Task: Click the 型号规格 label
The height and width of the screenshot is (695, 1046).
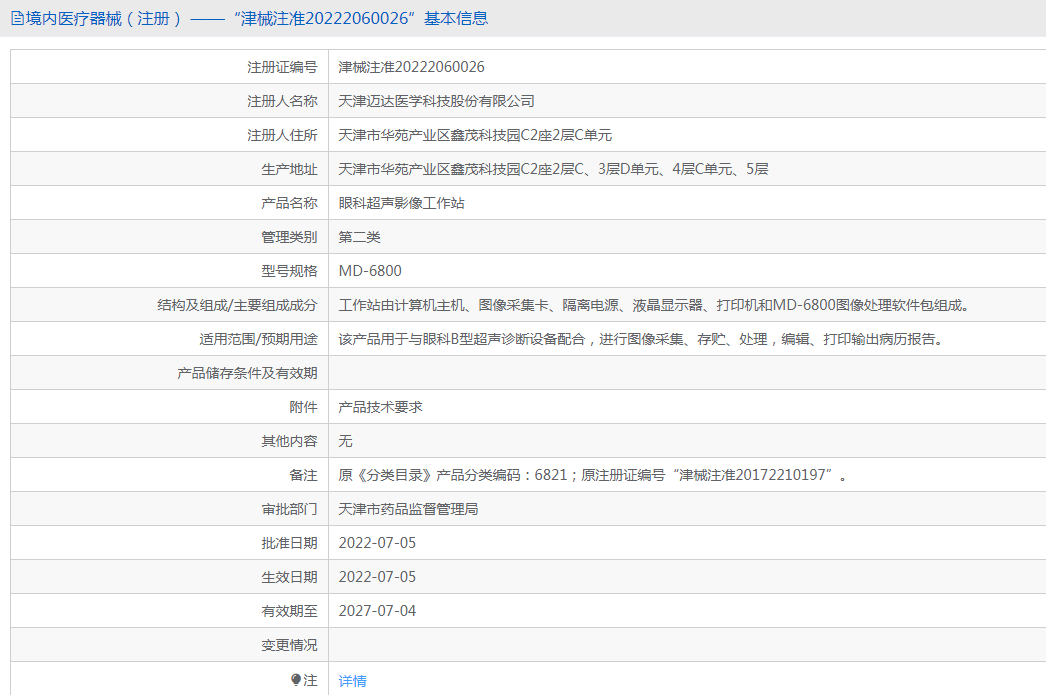Action: [x=289, y=271]
